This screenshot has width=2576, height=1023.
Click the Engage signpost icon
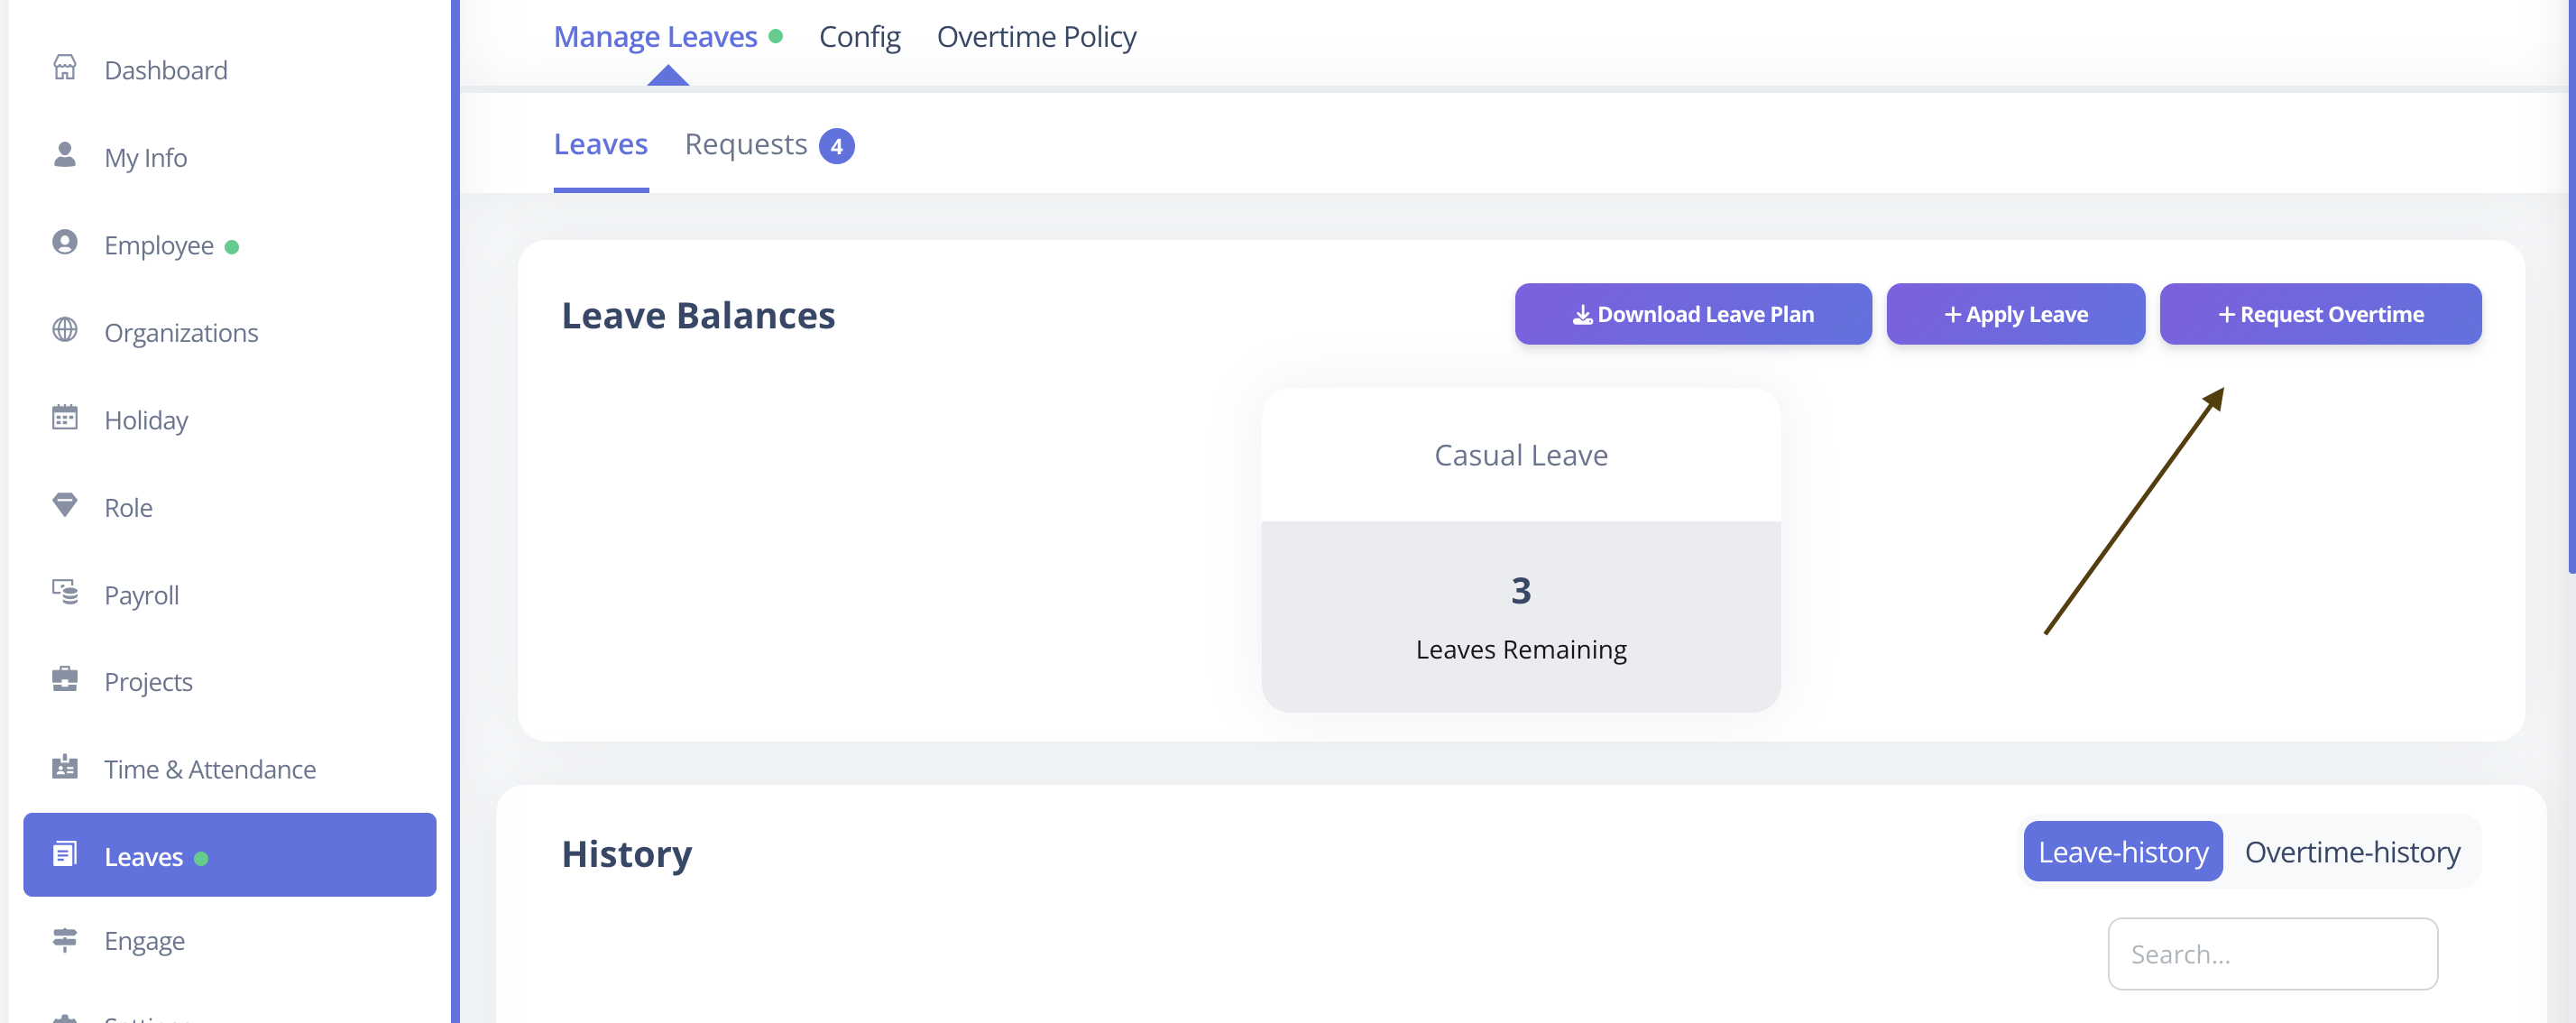[65, 939]
